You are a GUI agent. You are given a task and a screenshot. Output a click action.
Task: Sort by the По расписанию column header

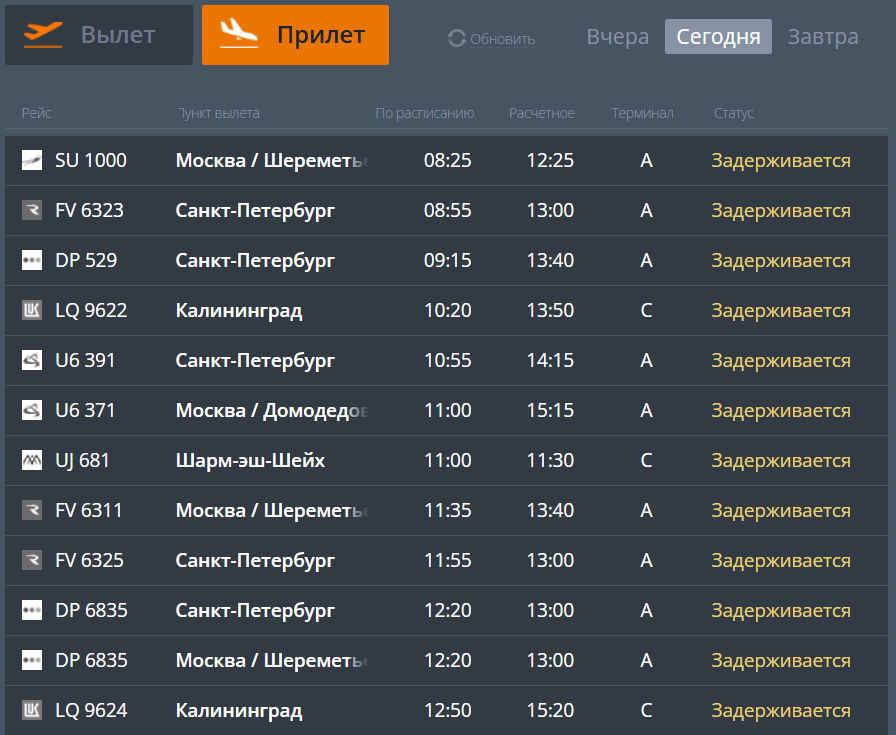[425, 113]
